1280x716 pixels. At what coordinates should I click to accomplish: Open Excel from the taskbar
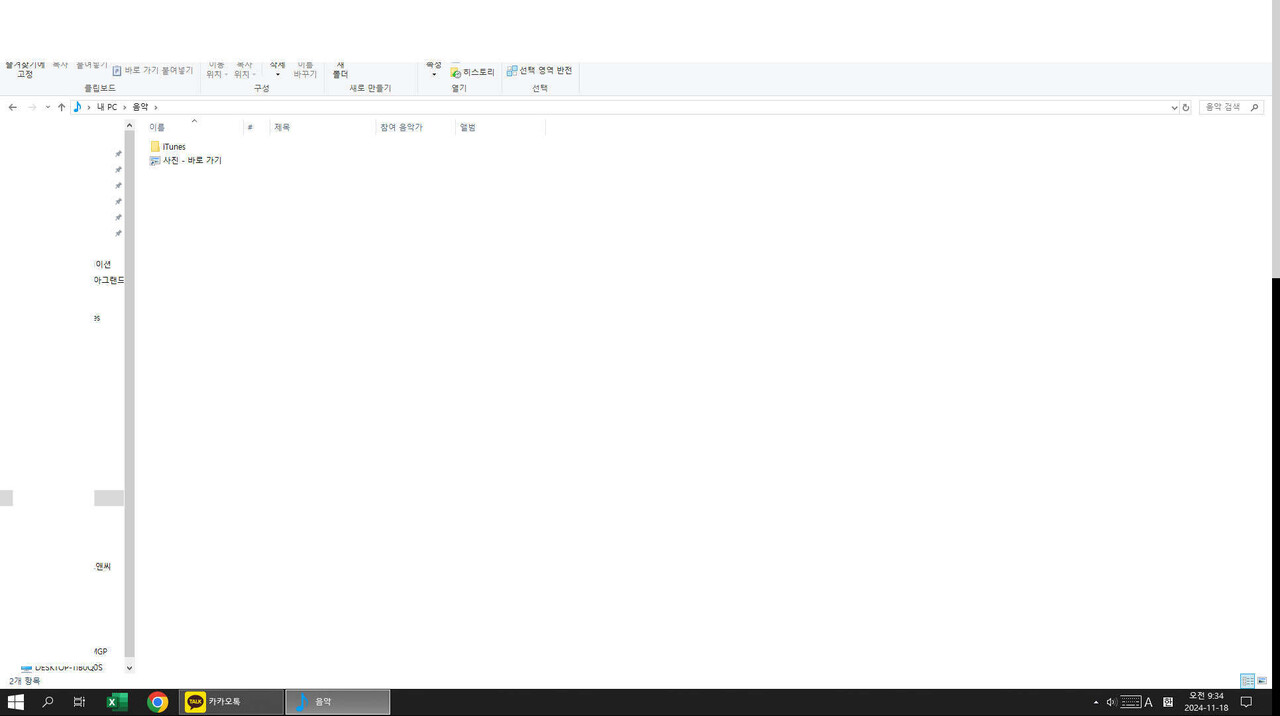117,702
